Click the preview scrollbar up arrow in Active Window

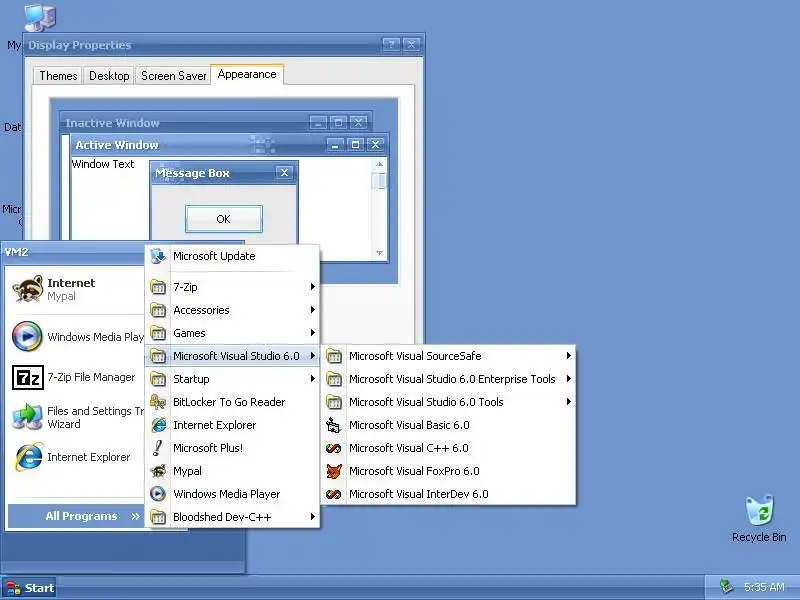tap(379, 164)
